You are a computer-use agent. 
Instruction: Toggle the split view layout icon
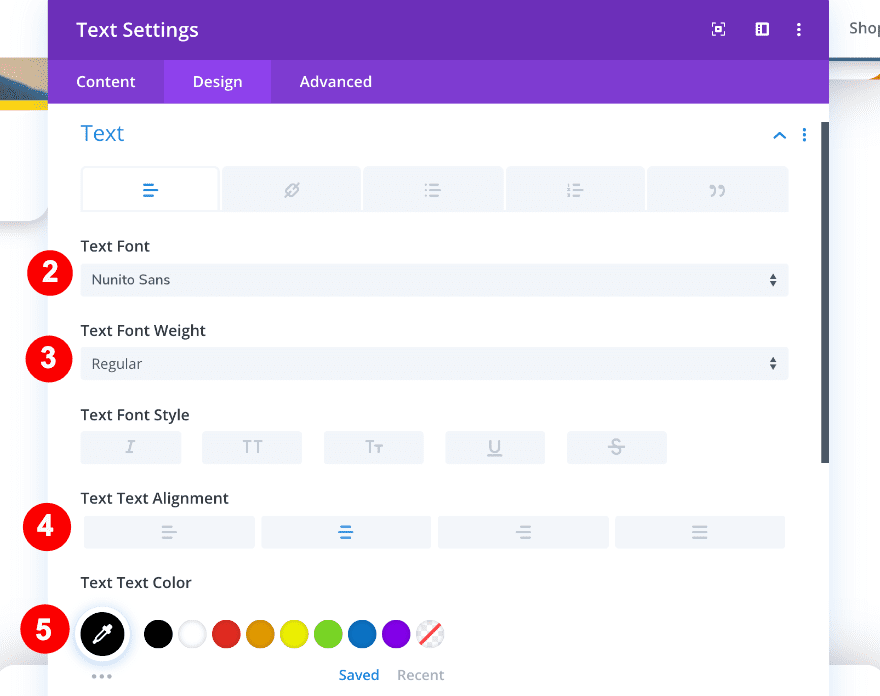tap(762, 30)
